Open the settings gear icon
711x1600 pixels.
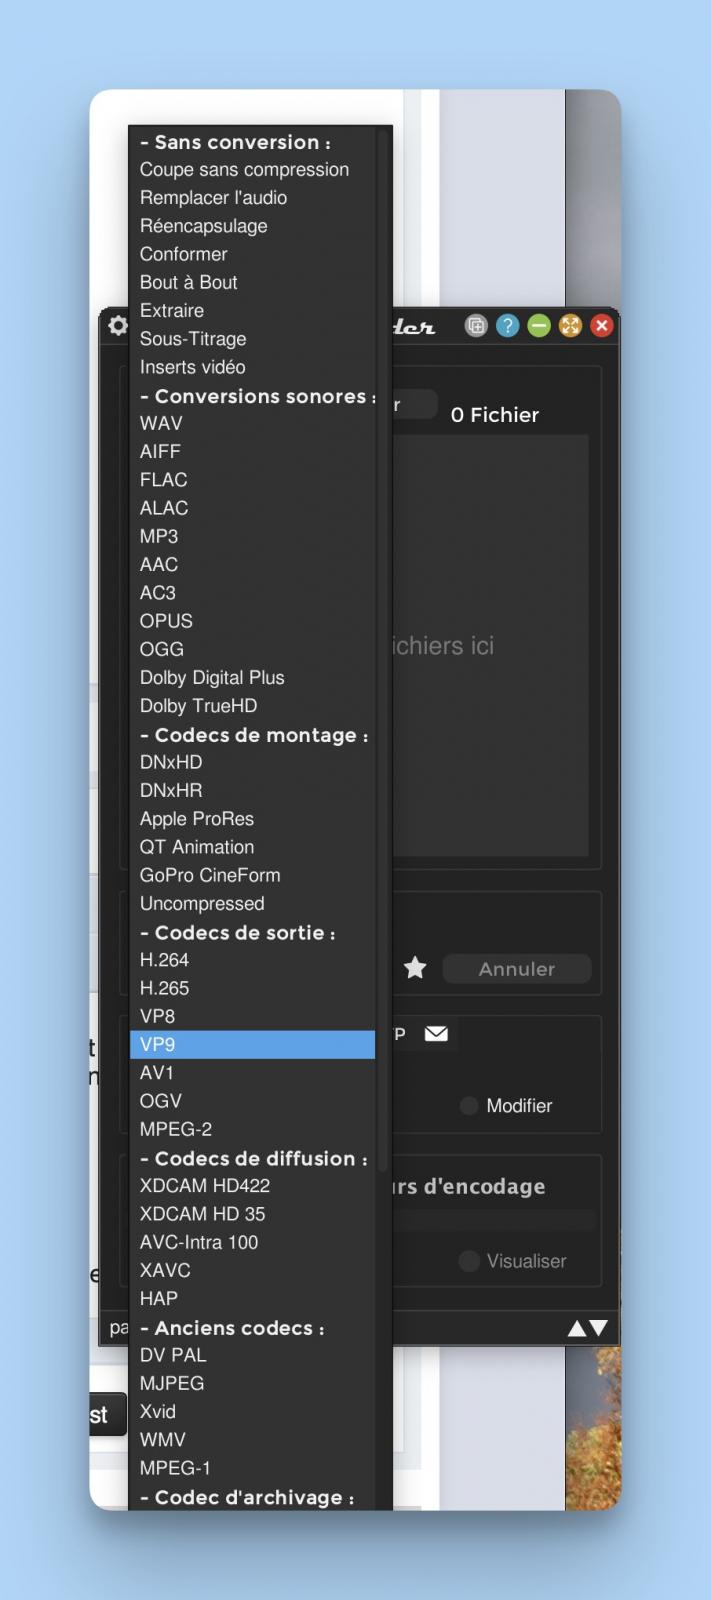point(117,326)
